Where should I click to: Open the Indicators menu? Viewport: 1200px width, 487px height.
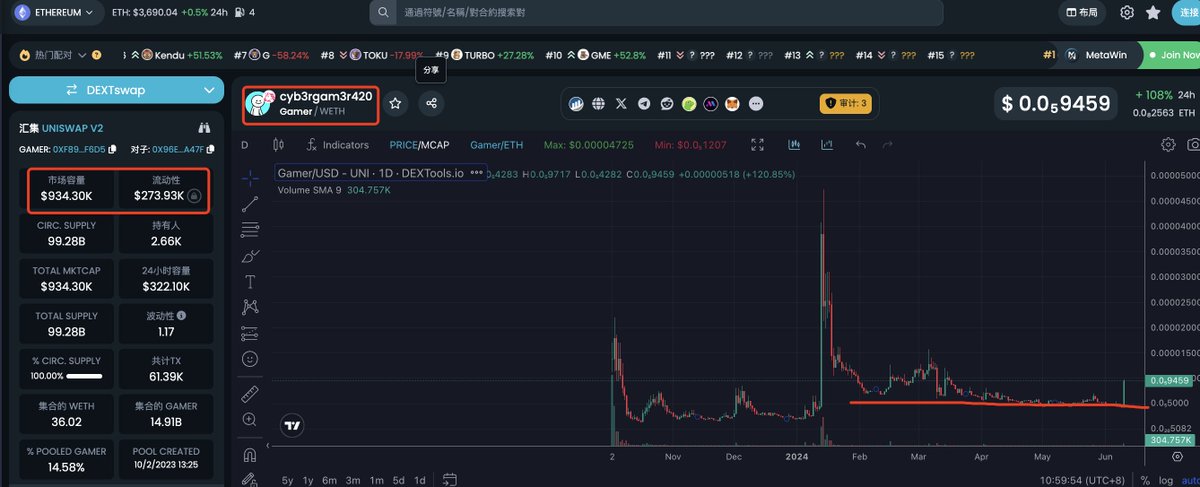(337, 145)
